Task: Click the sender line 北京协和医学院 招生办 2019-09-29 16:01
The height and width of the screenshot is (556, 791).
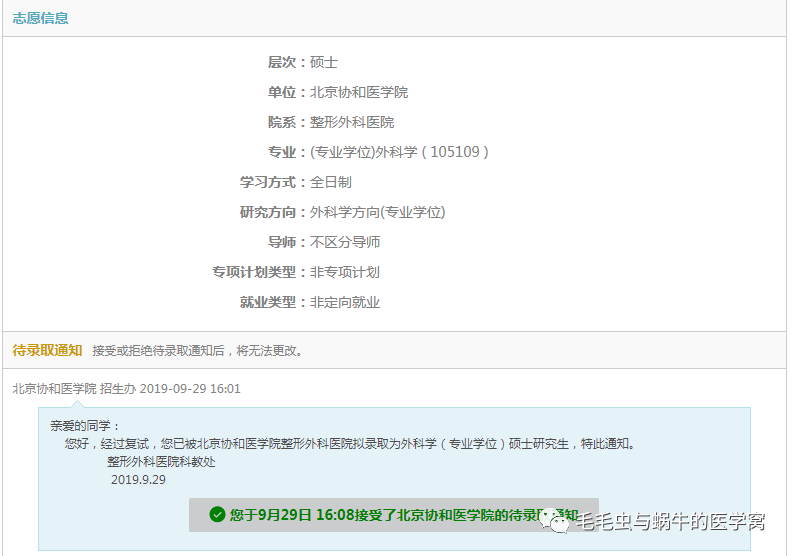Action: click(127, 389)
